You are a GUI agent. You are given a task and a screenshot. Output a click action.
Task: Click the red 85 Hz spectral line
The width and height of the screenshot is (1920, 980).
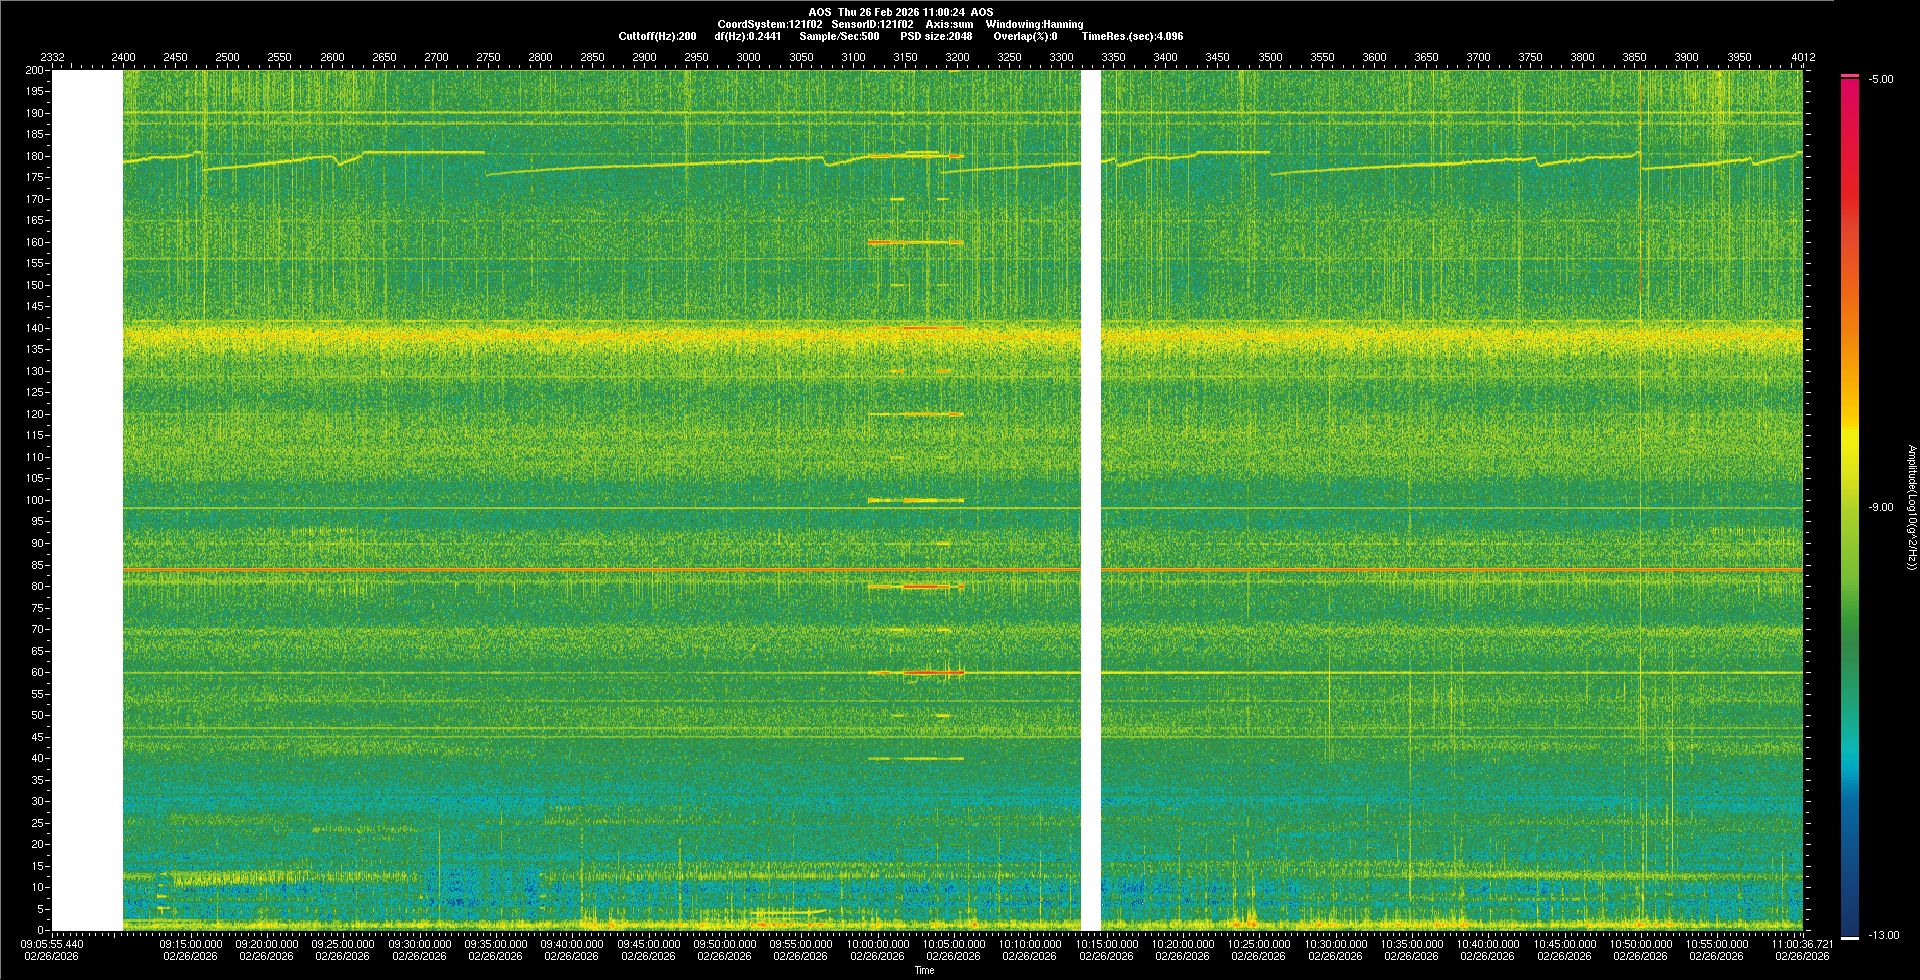pos(600,569)
